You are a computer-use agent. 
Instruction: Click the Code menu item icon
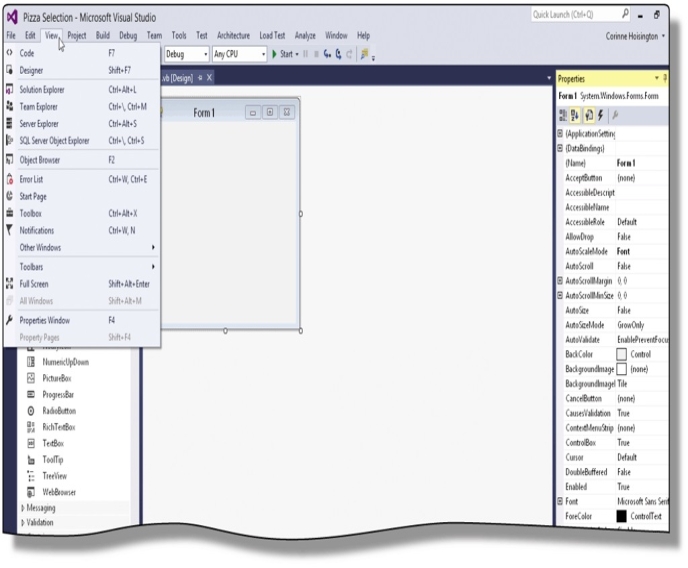click(x=9, y=53)
